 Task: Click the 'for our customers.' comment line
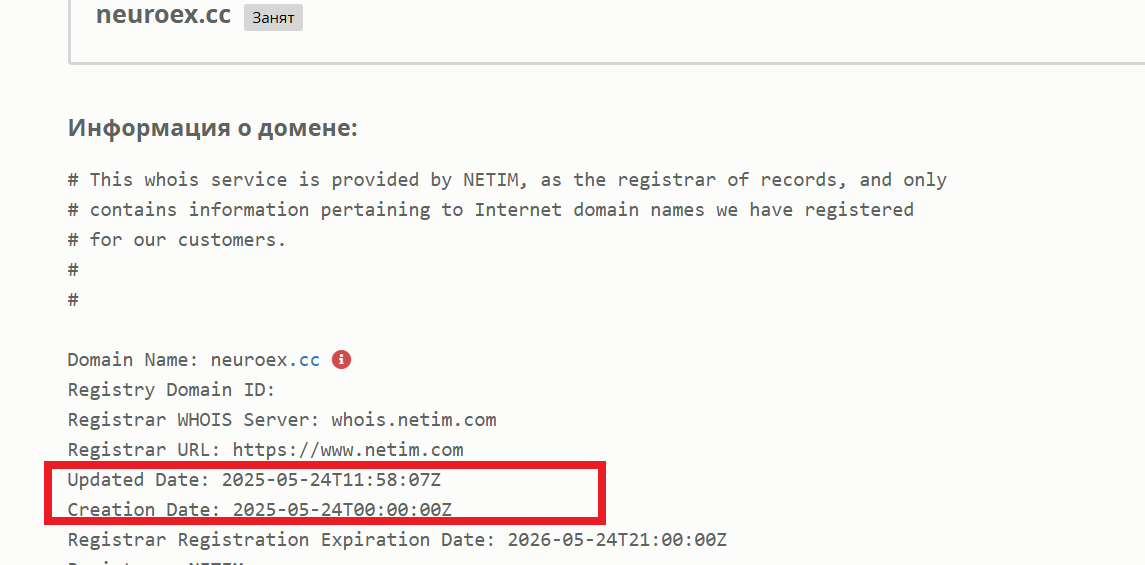pos(177,239)
